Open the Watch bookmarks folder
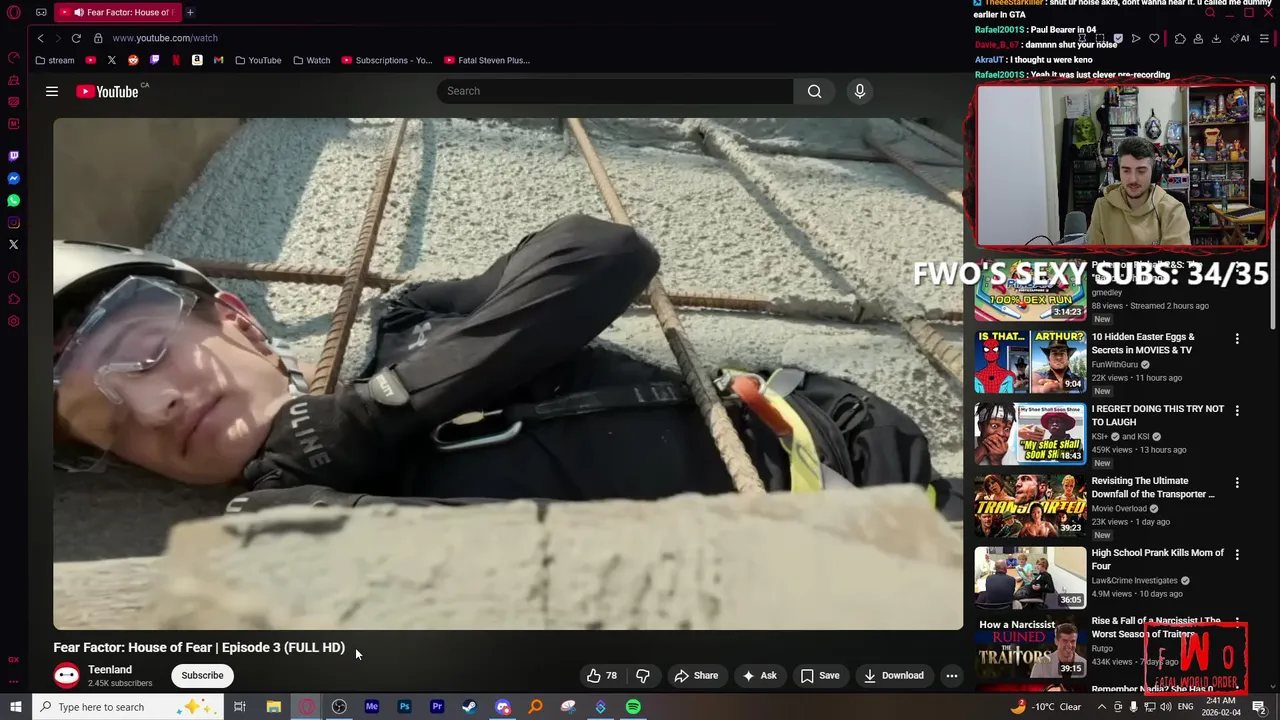The width and height of the screenshot is (1280, 720). (312, 60)
